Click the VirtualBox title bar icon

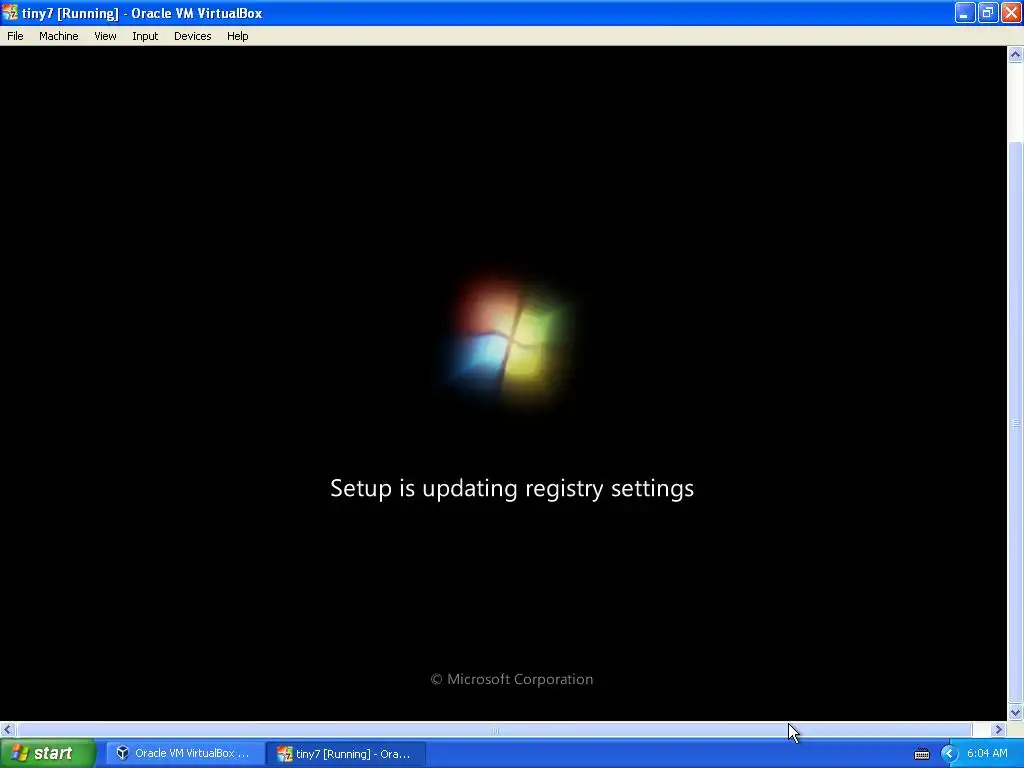pyautogui.click(x=10, y=12)
